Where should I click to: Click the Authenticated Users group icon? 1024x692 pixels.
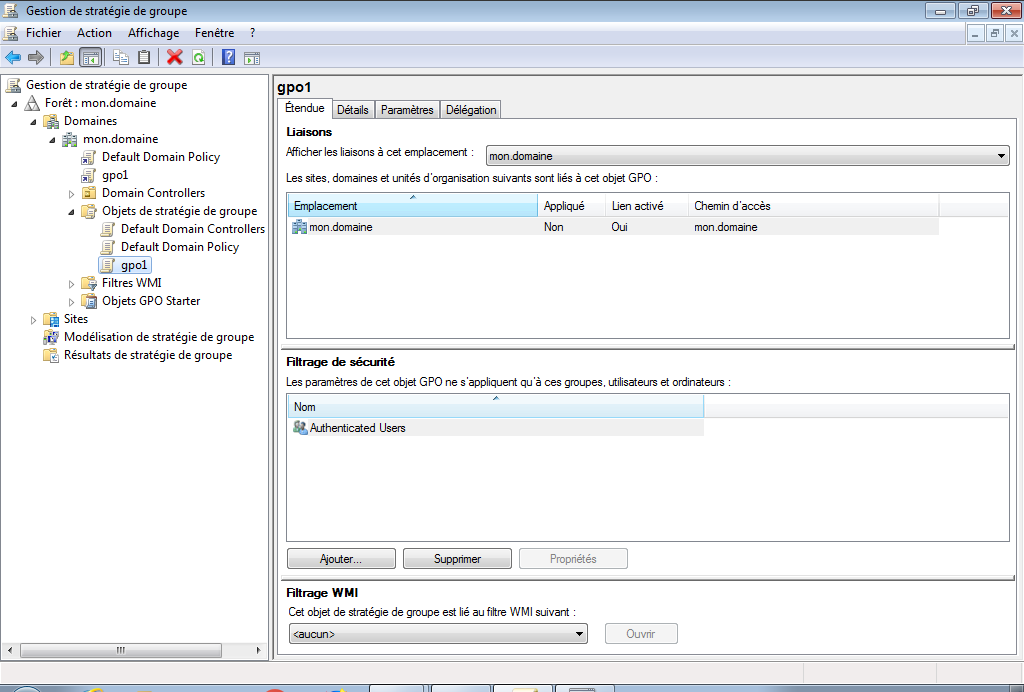tap(300, 428)
